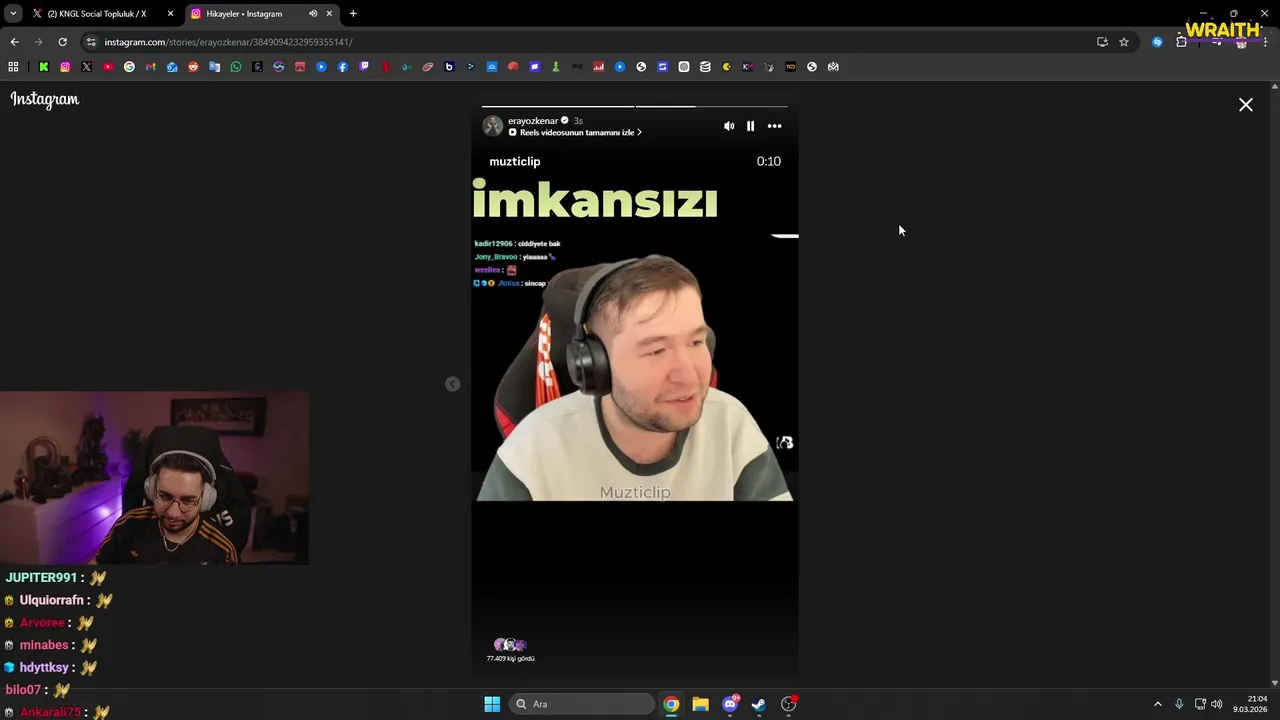
Task: Click the microphone tray icon
Action: tap(1179, 704)
